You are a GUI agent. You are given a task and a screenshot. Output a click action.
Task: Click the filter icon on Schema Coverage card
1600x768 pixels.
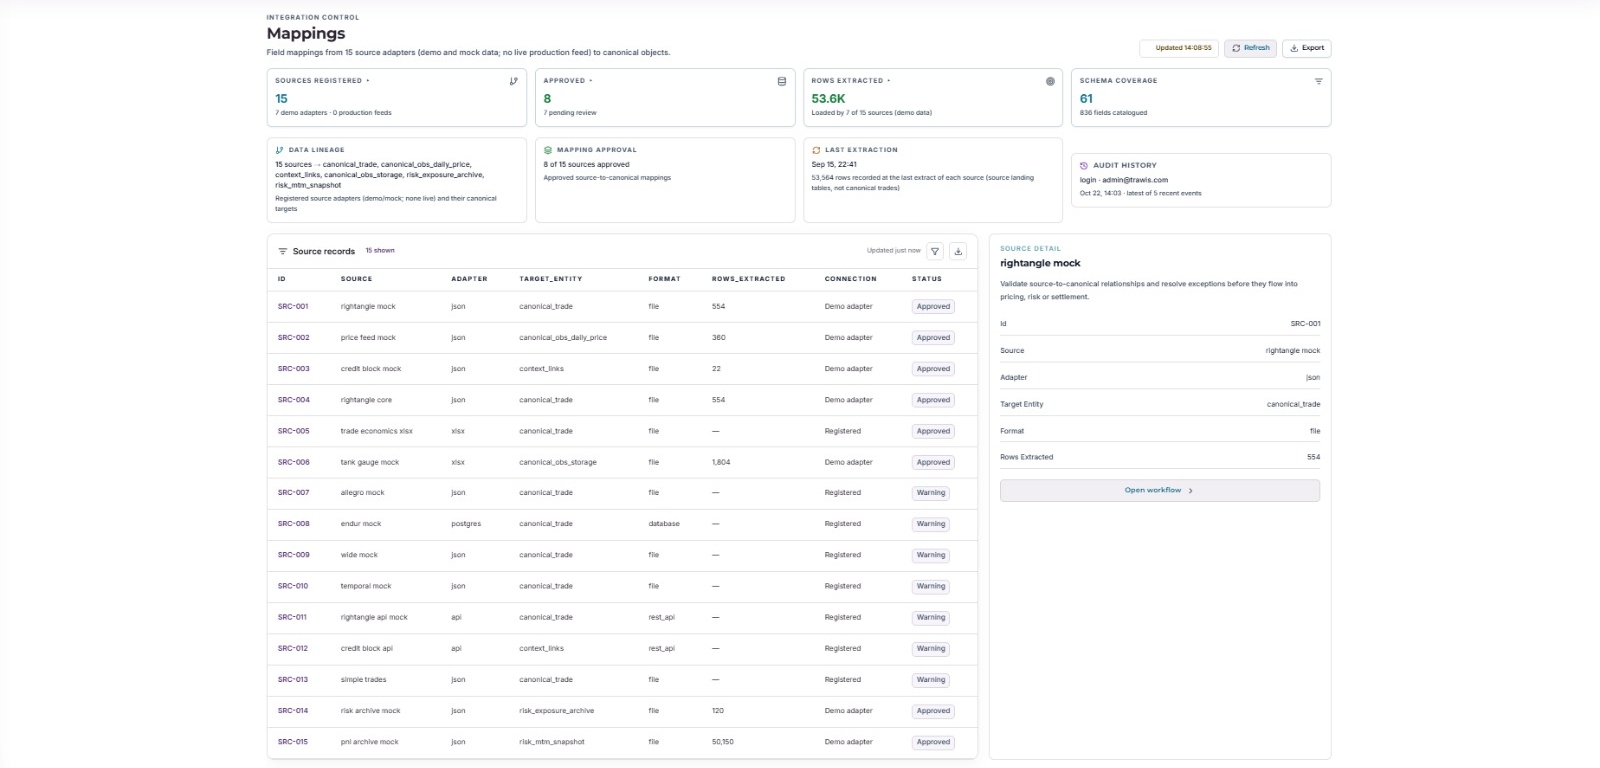click(1318, 81)
